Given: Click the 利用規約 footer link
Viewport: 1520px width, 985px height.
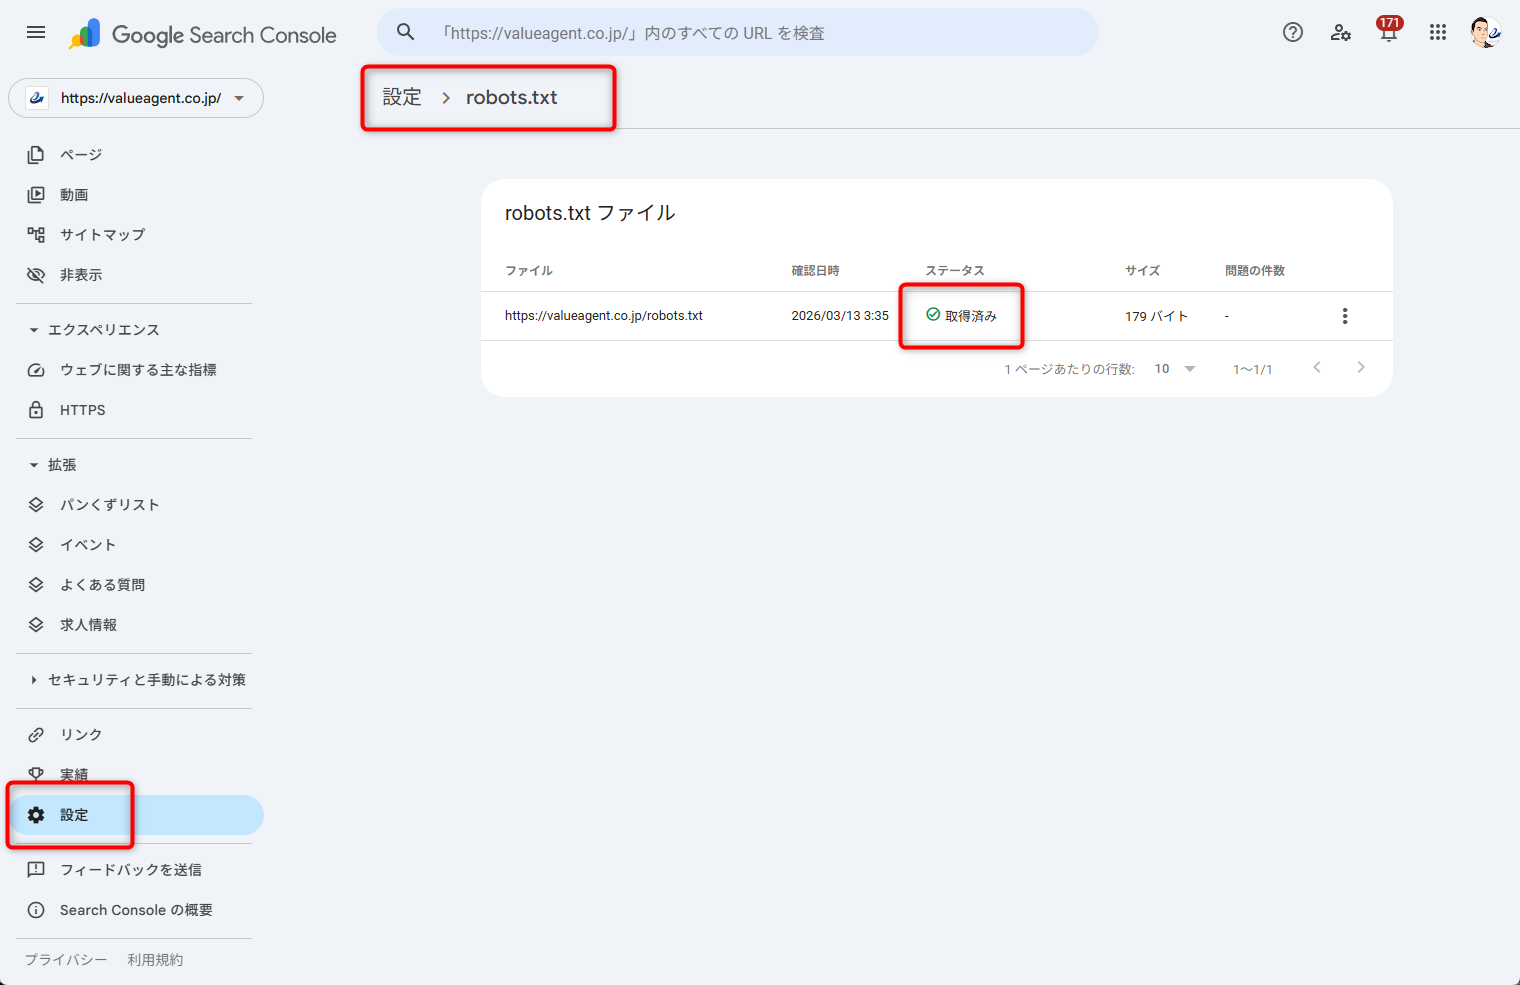Looking at the screenshot, I should coord(155,960).
